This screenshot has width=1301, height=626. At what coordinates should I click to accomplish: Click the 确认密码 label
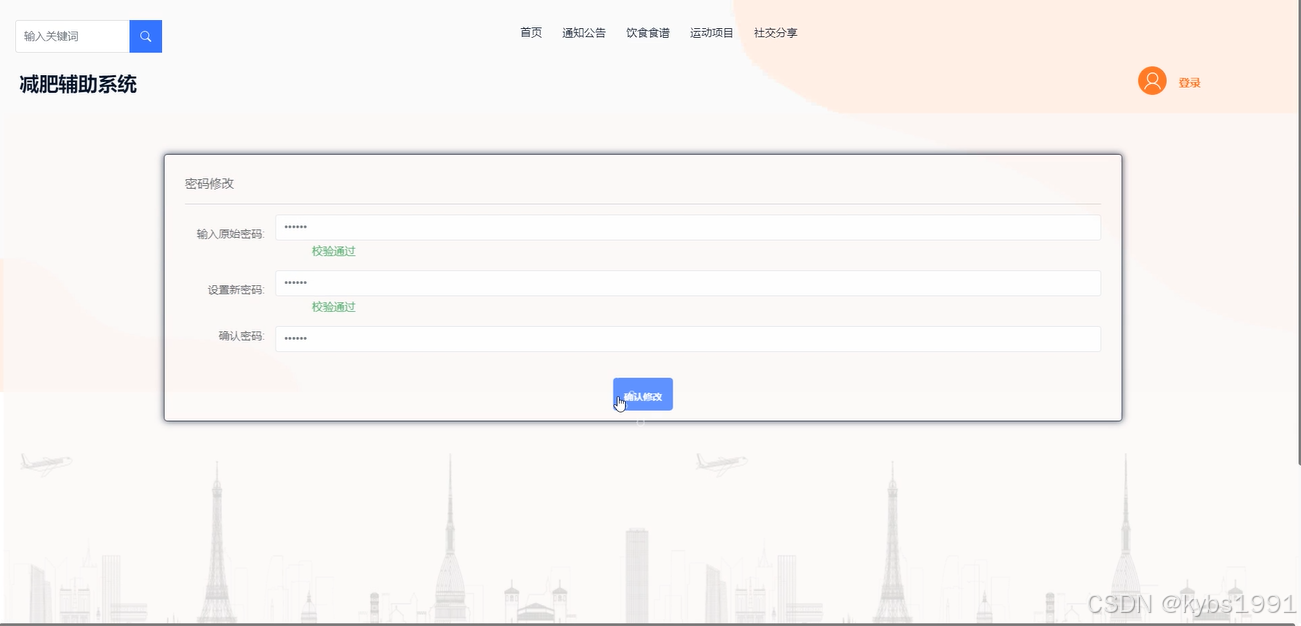(241, 336)
